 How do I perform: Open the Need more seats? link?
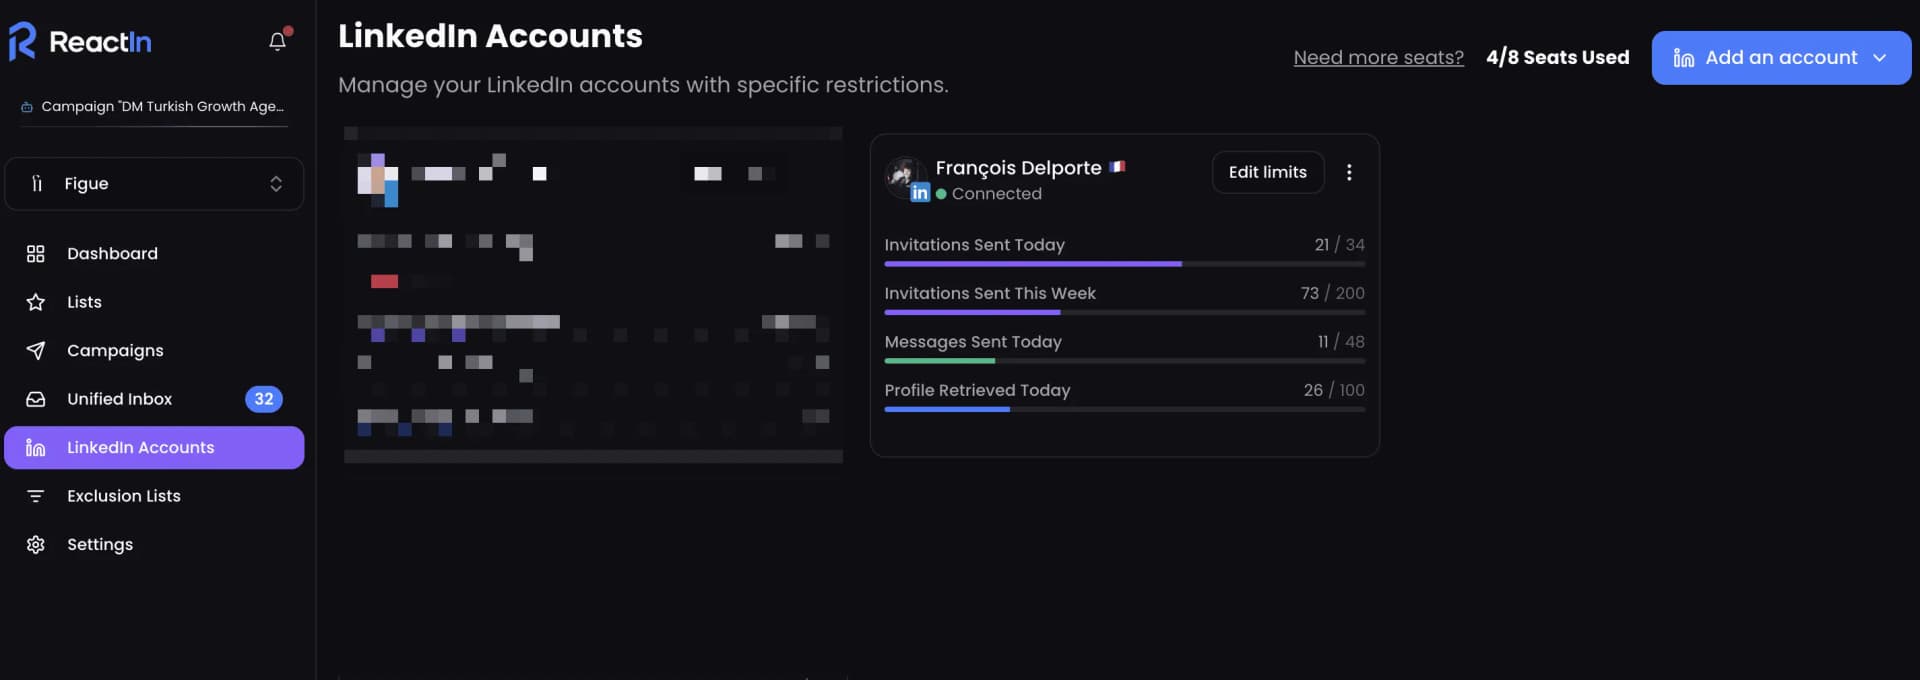point(1378,57)
